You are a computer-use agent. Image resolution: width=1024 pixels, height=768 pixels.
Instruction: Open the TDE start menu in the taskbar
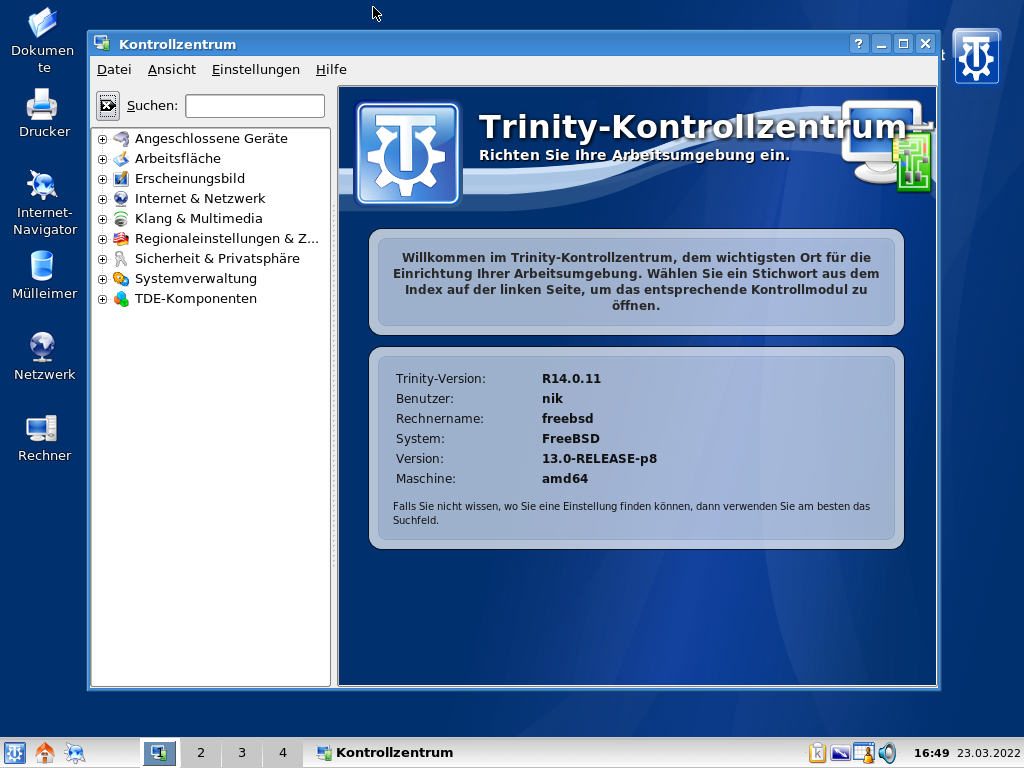14,753
